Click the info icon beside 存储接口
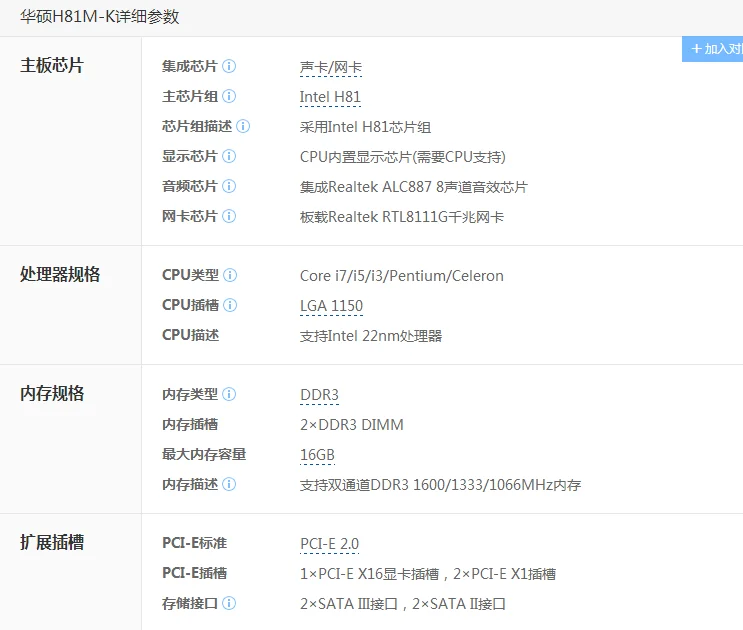This screenshot has height=630, width=743. coord(229,603)
